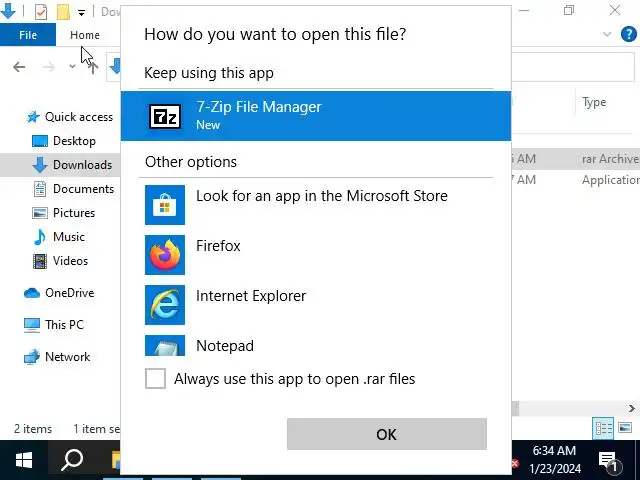This screenshot has width=640, height=480.
Task: Select Internet Explorer from the options
Action: click(316, 305)
